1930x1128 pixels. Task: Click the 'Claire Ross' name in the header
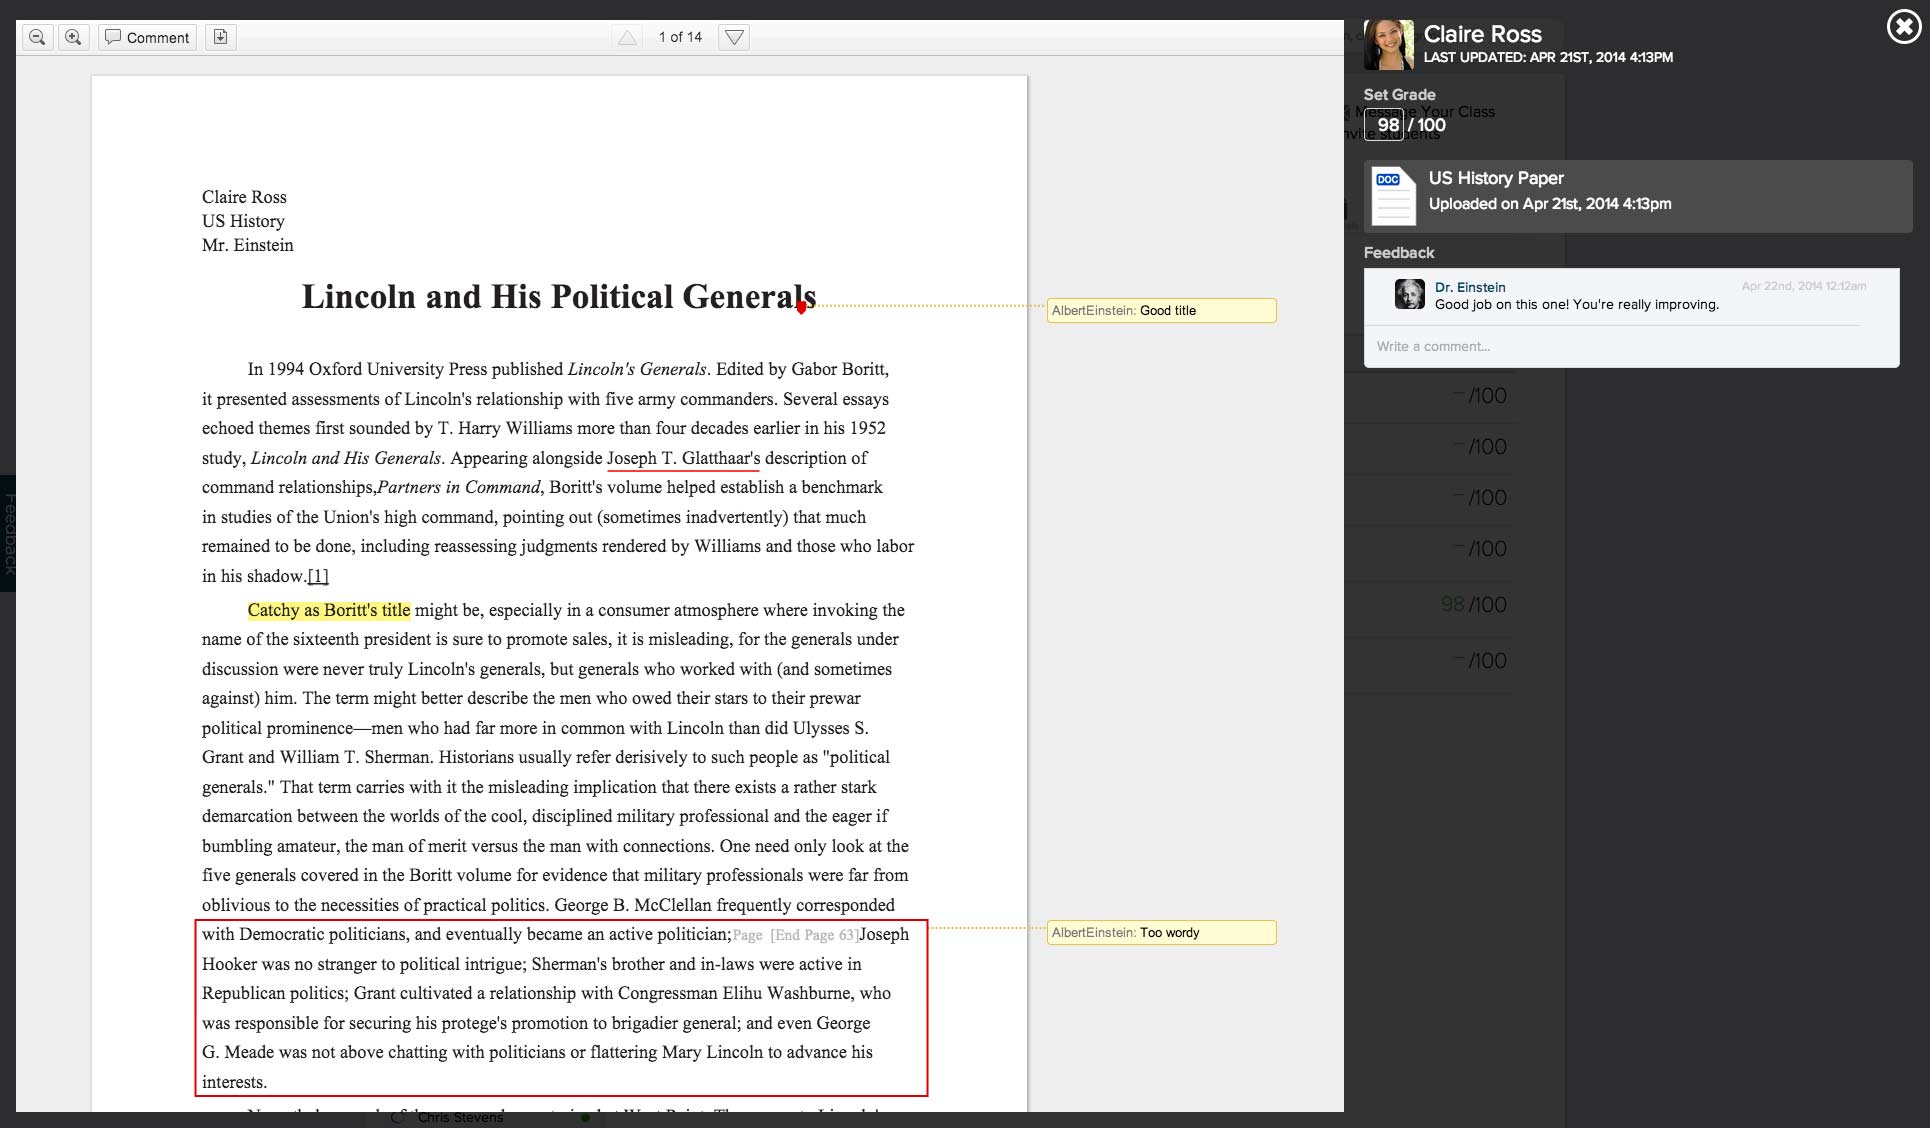pos(1482,34)
